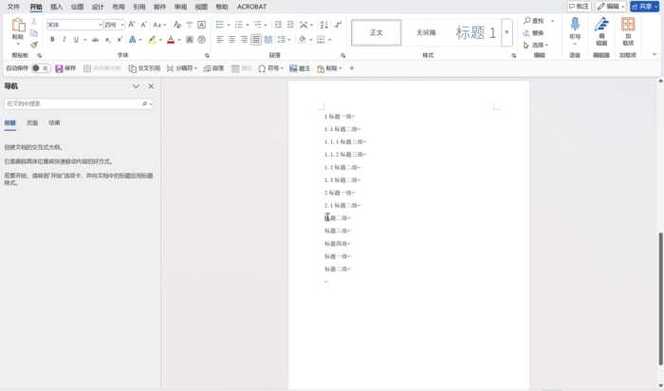Underline text with the U button

(76, 39)
